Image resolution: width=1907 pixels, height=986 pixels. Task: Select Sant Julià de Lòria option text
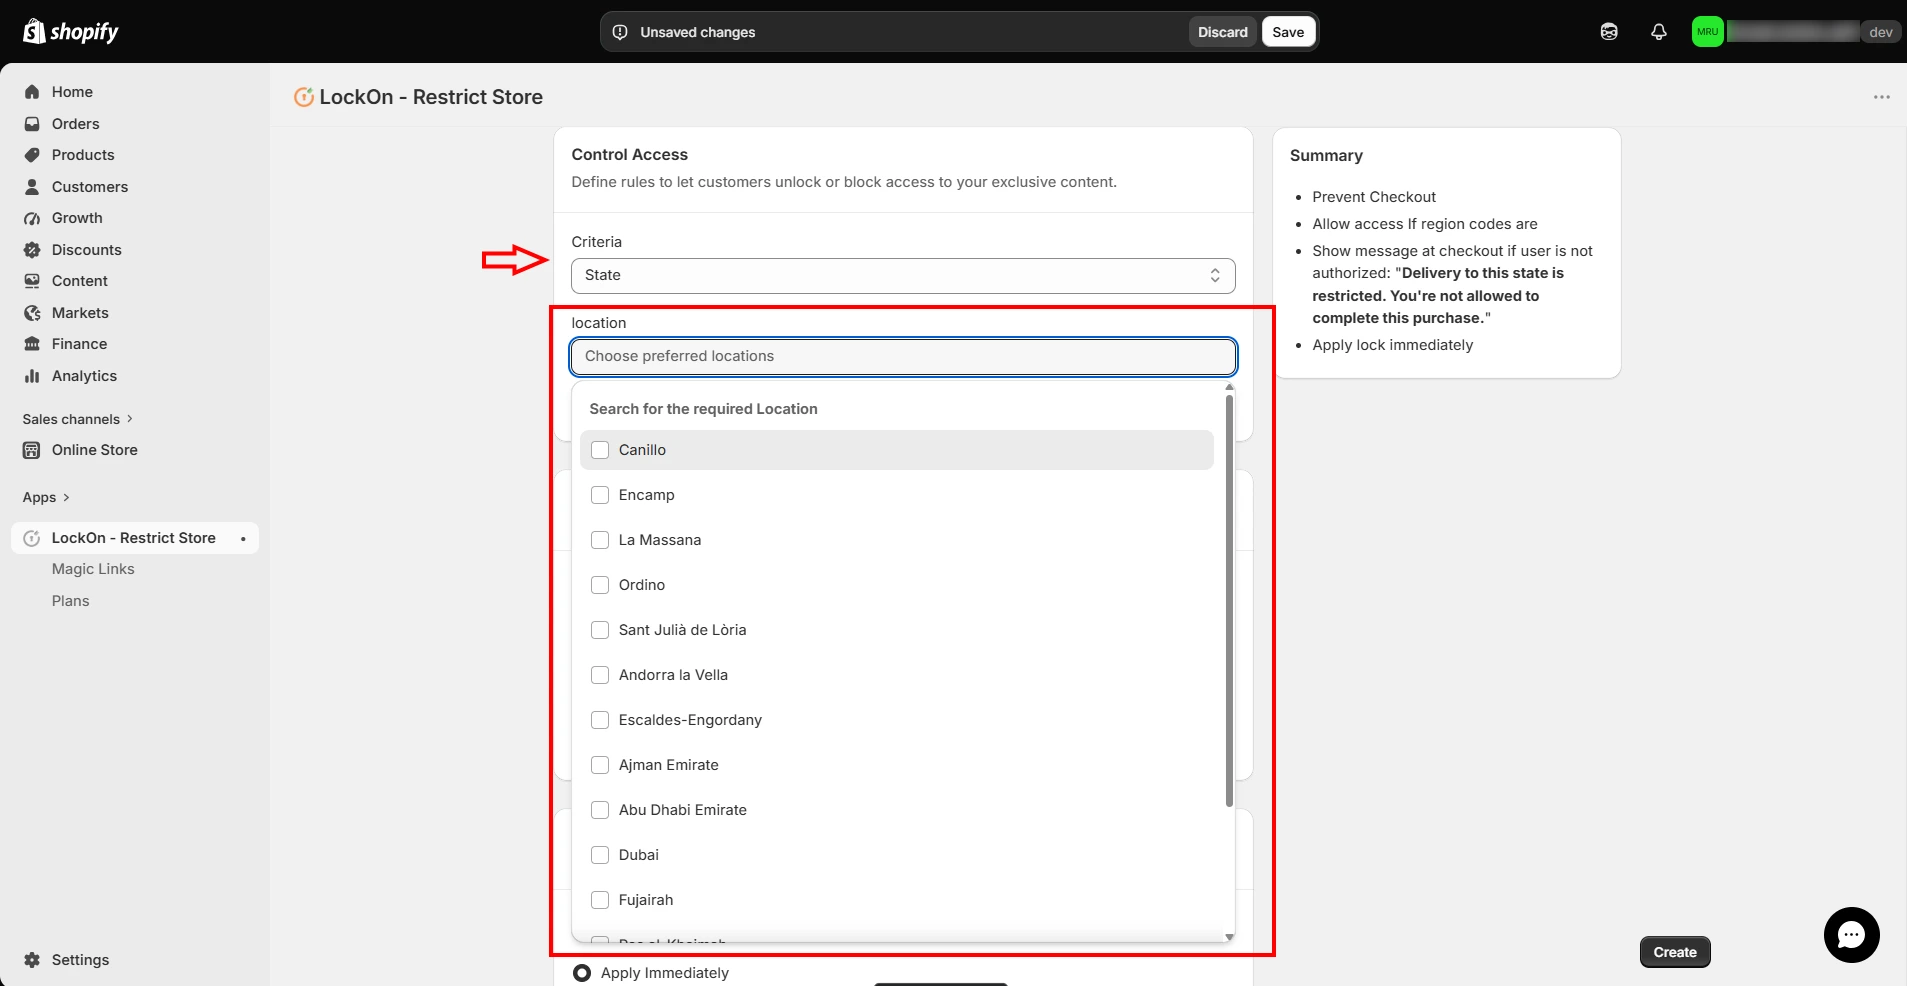coord(682,630)
